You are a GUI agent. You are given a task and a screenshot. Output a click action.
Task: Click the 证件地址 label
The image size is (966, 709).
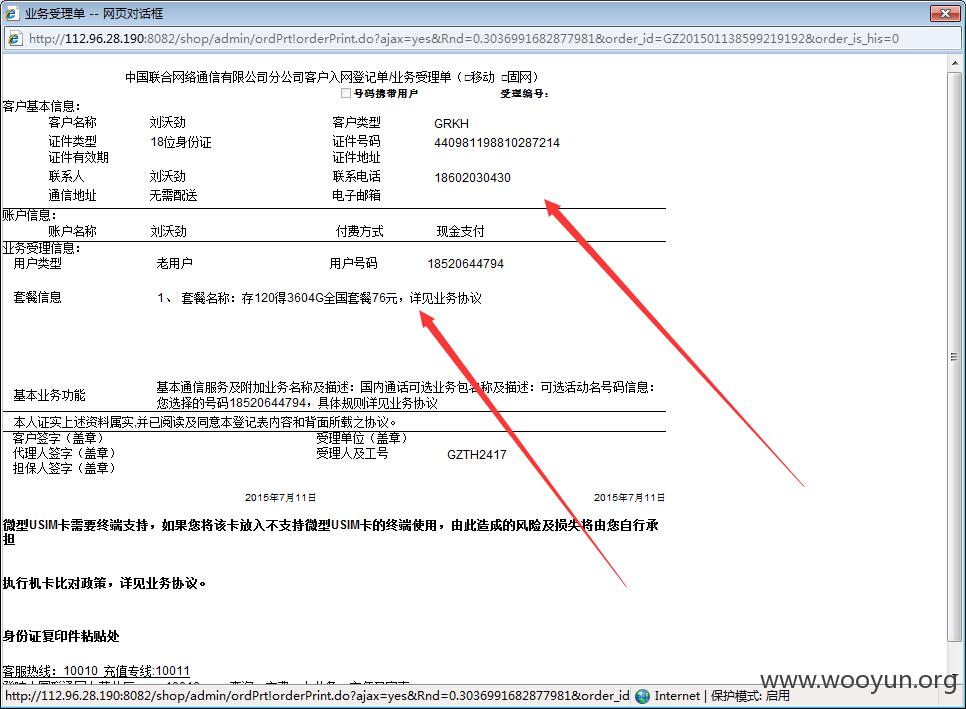pyautogui.click(x=357, y=157)
